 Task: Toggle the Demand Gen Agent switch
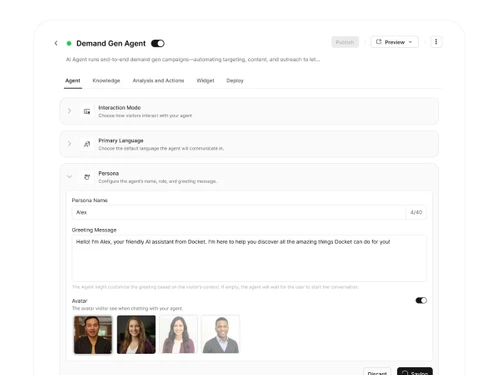[158, 43]
